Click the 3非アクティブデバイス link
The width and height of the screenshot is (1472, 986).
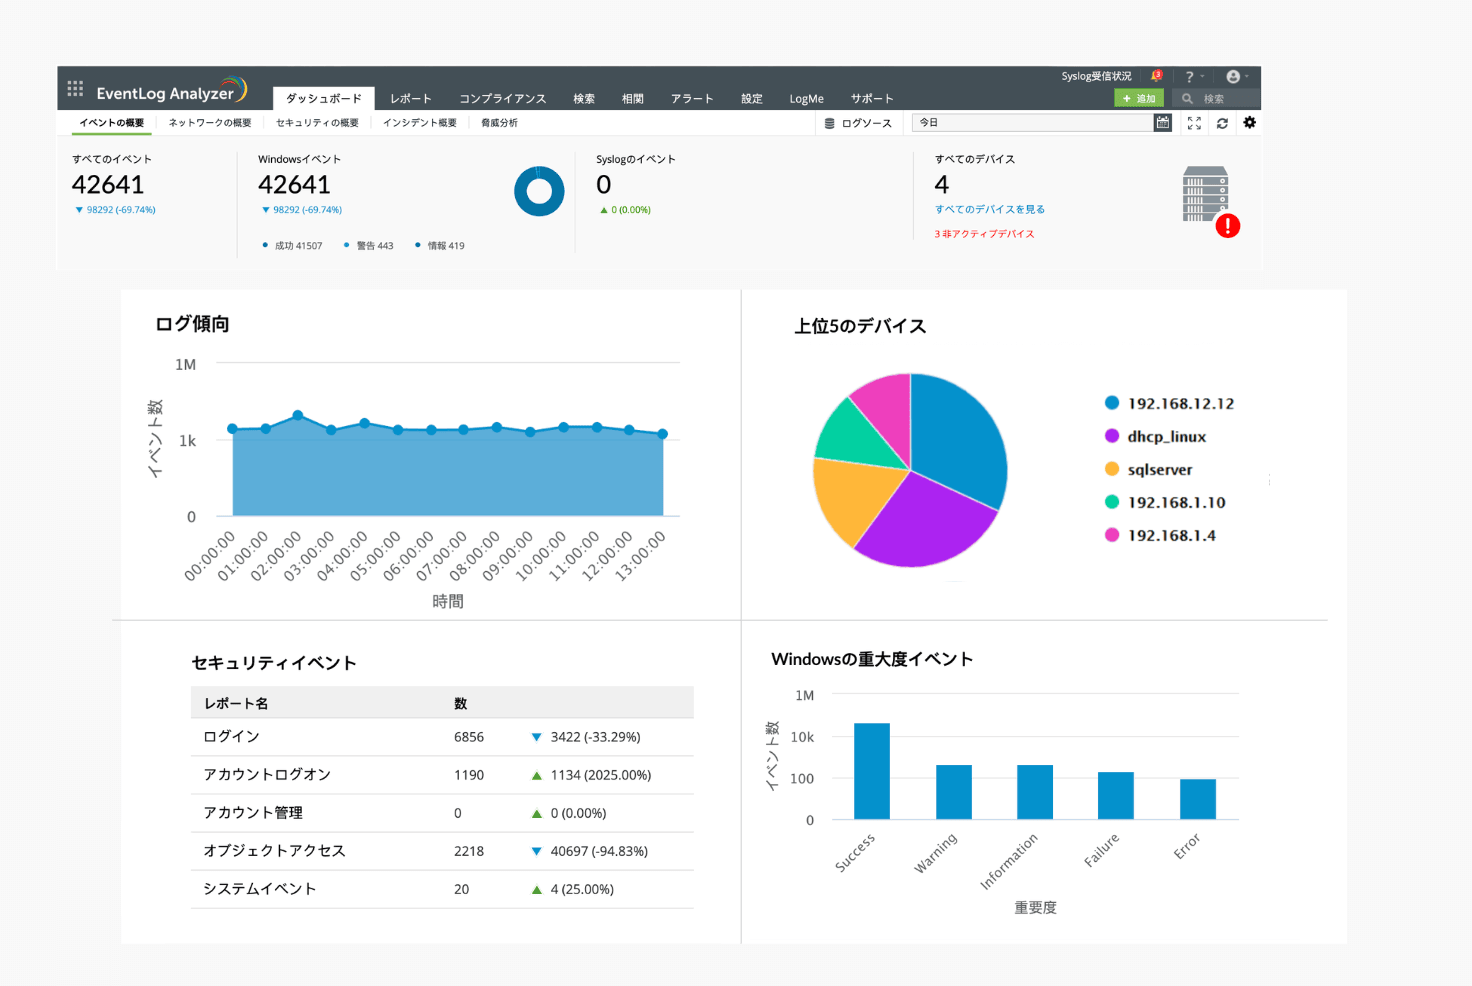(985, 233)
